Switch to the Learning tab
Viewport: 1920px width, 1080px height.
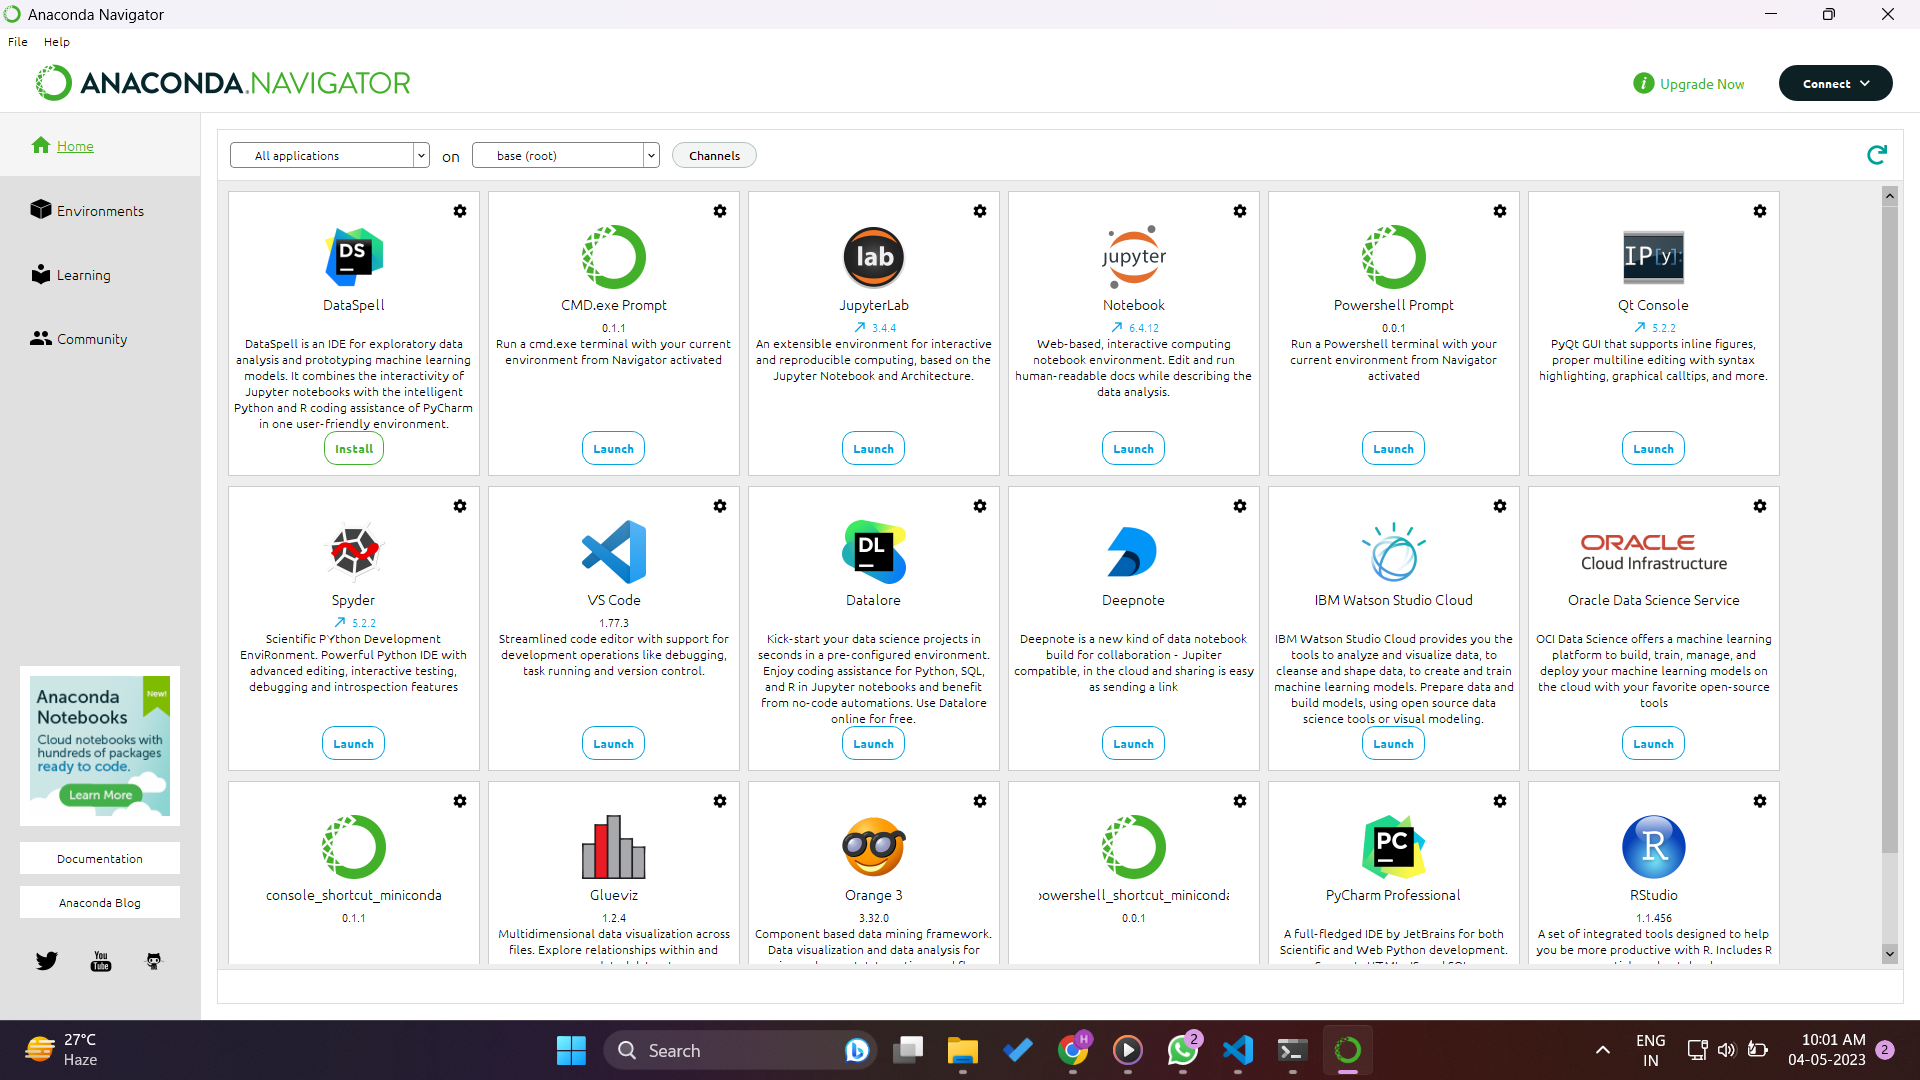100,274
